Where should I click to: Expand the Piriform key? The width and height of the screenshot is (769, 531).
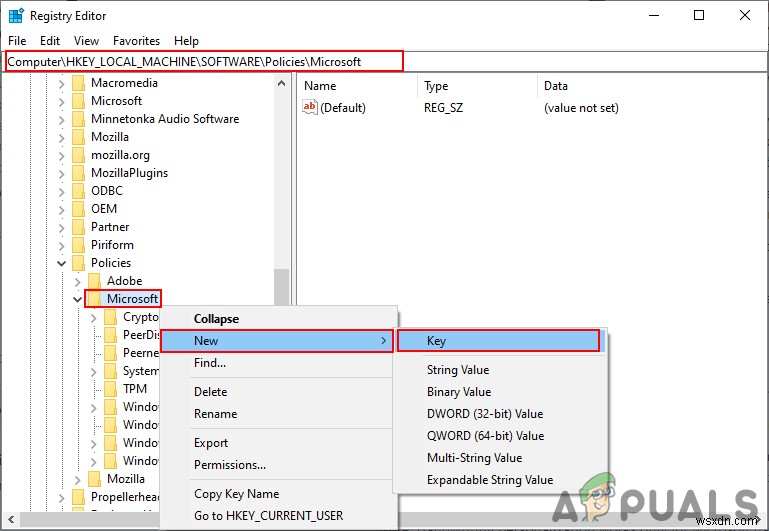tap(61, 246)
